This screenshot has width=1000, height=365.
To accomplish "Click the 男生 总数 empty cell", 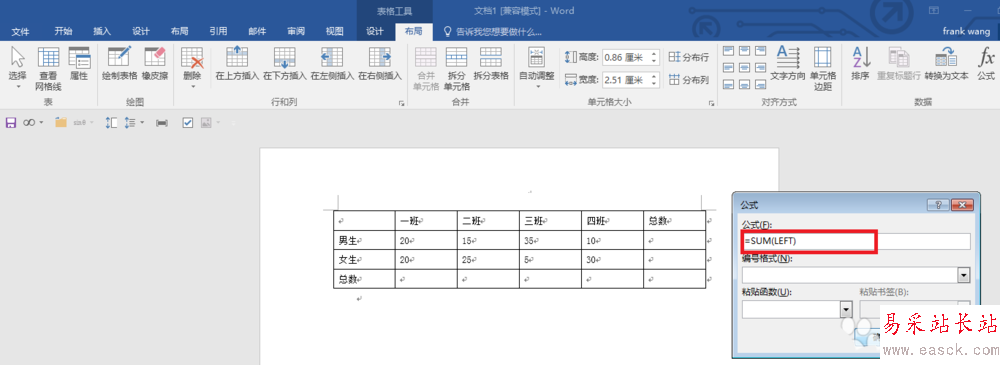I will 674,241.
